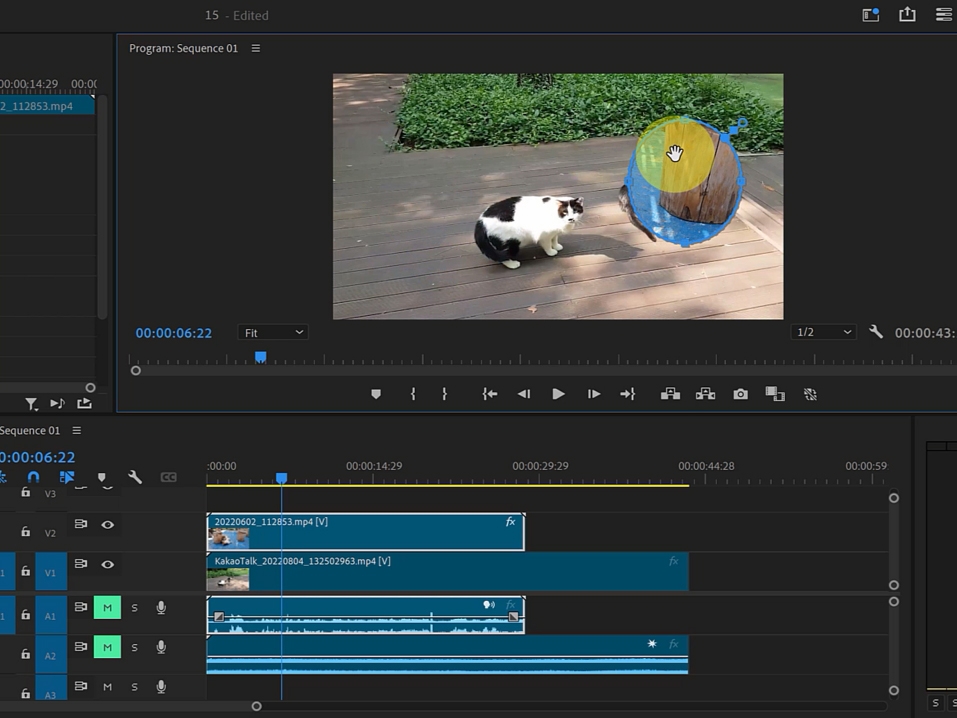Click the Solo S button in audio meters
The width and height of the screenshot is (957, 718).
pos(935,703)
